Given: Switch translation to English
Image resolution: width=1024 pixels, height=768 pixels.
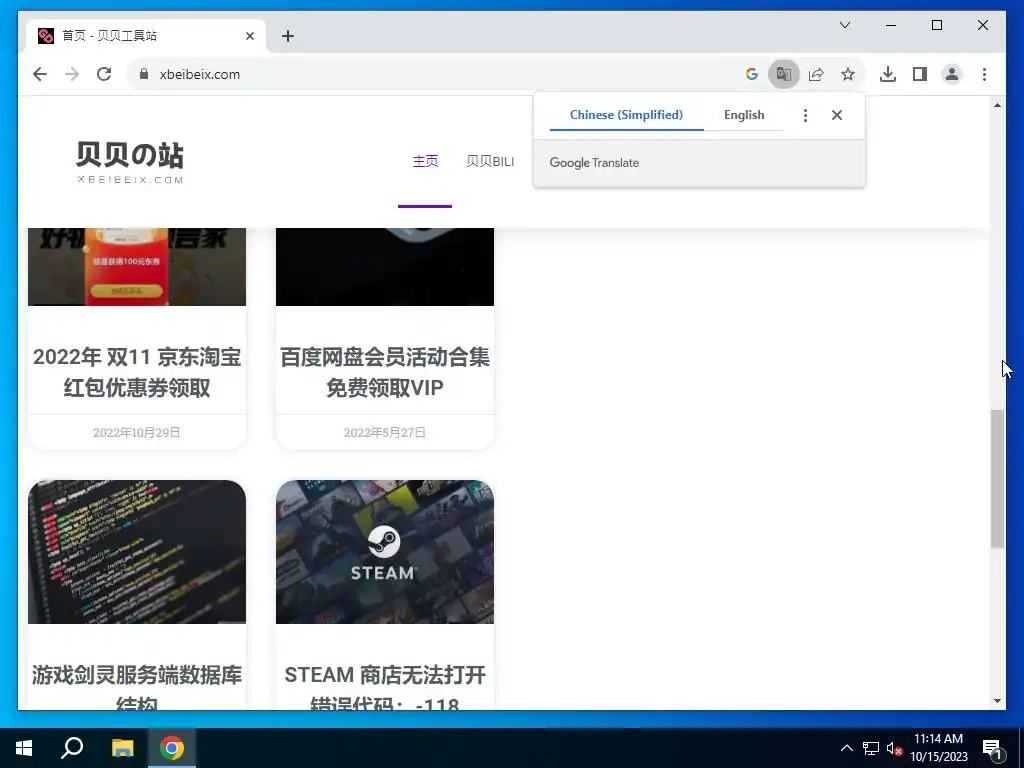Looking at the screenshot, I should (744, 115).
